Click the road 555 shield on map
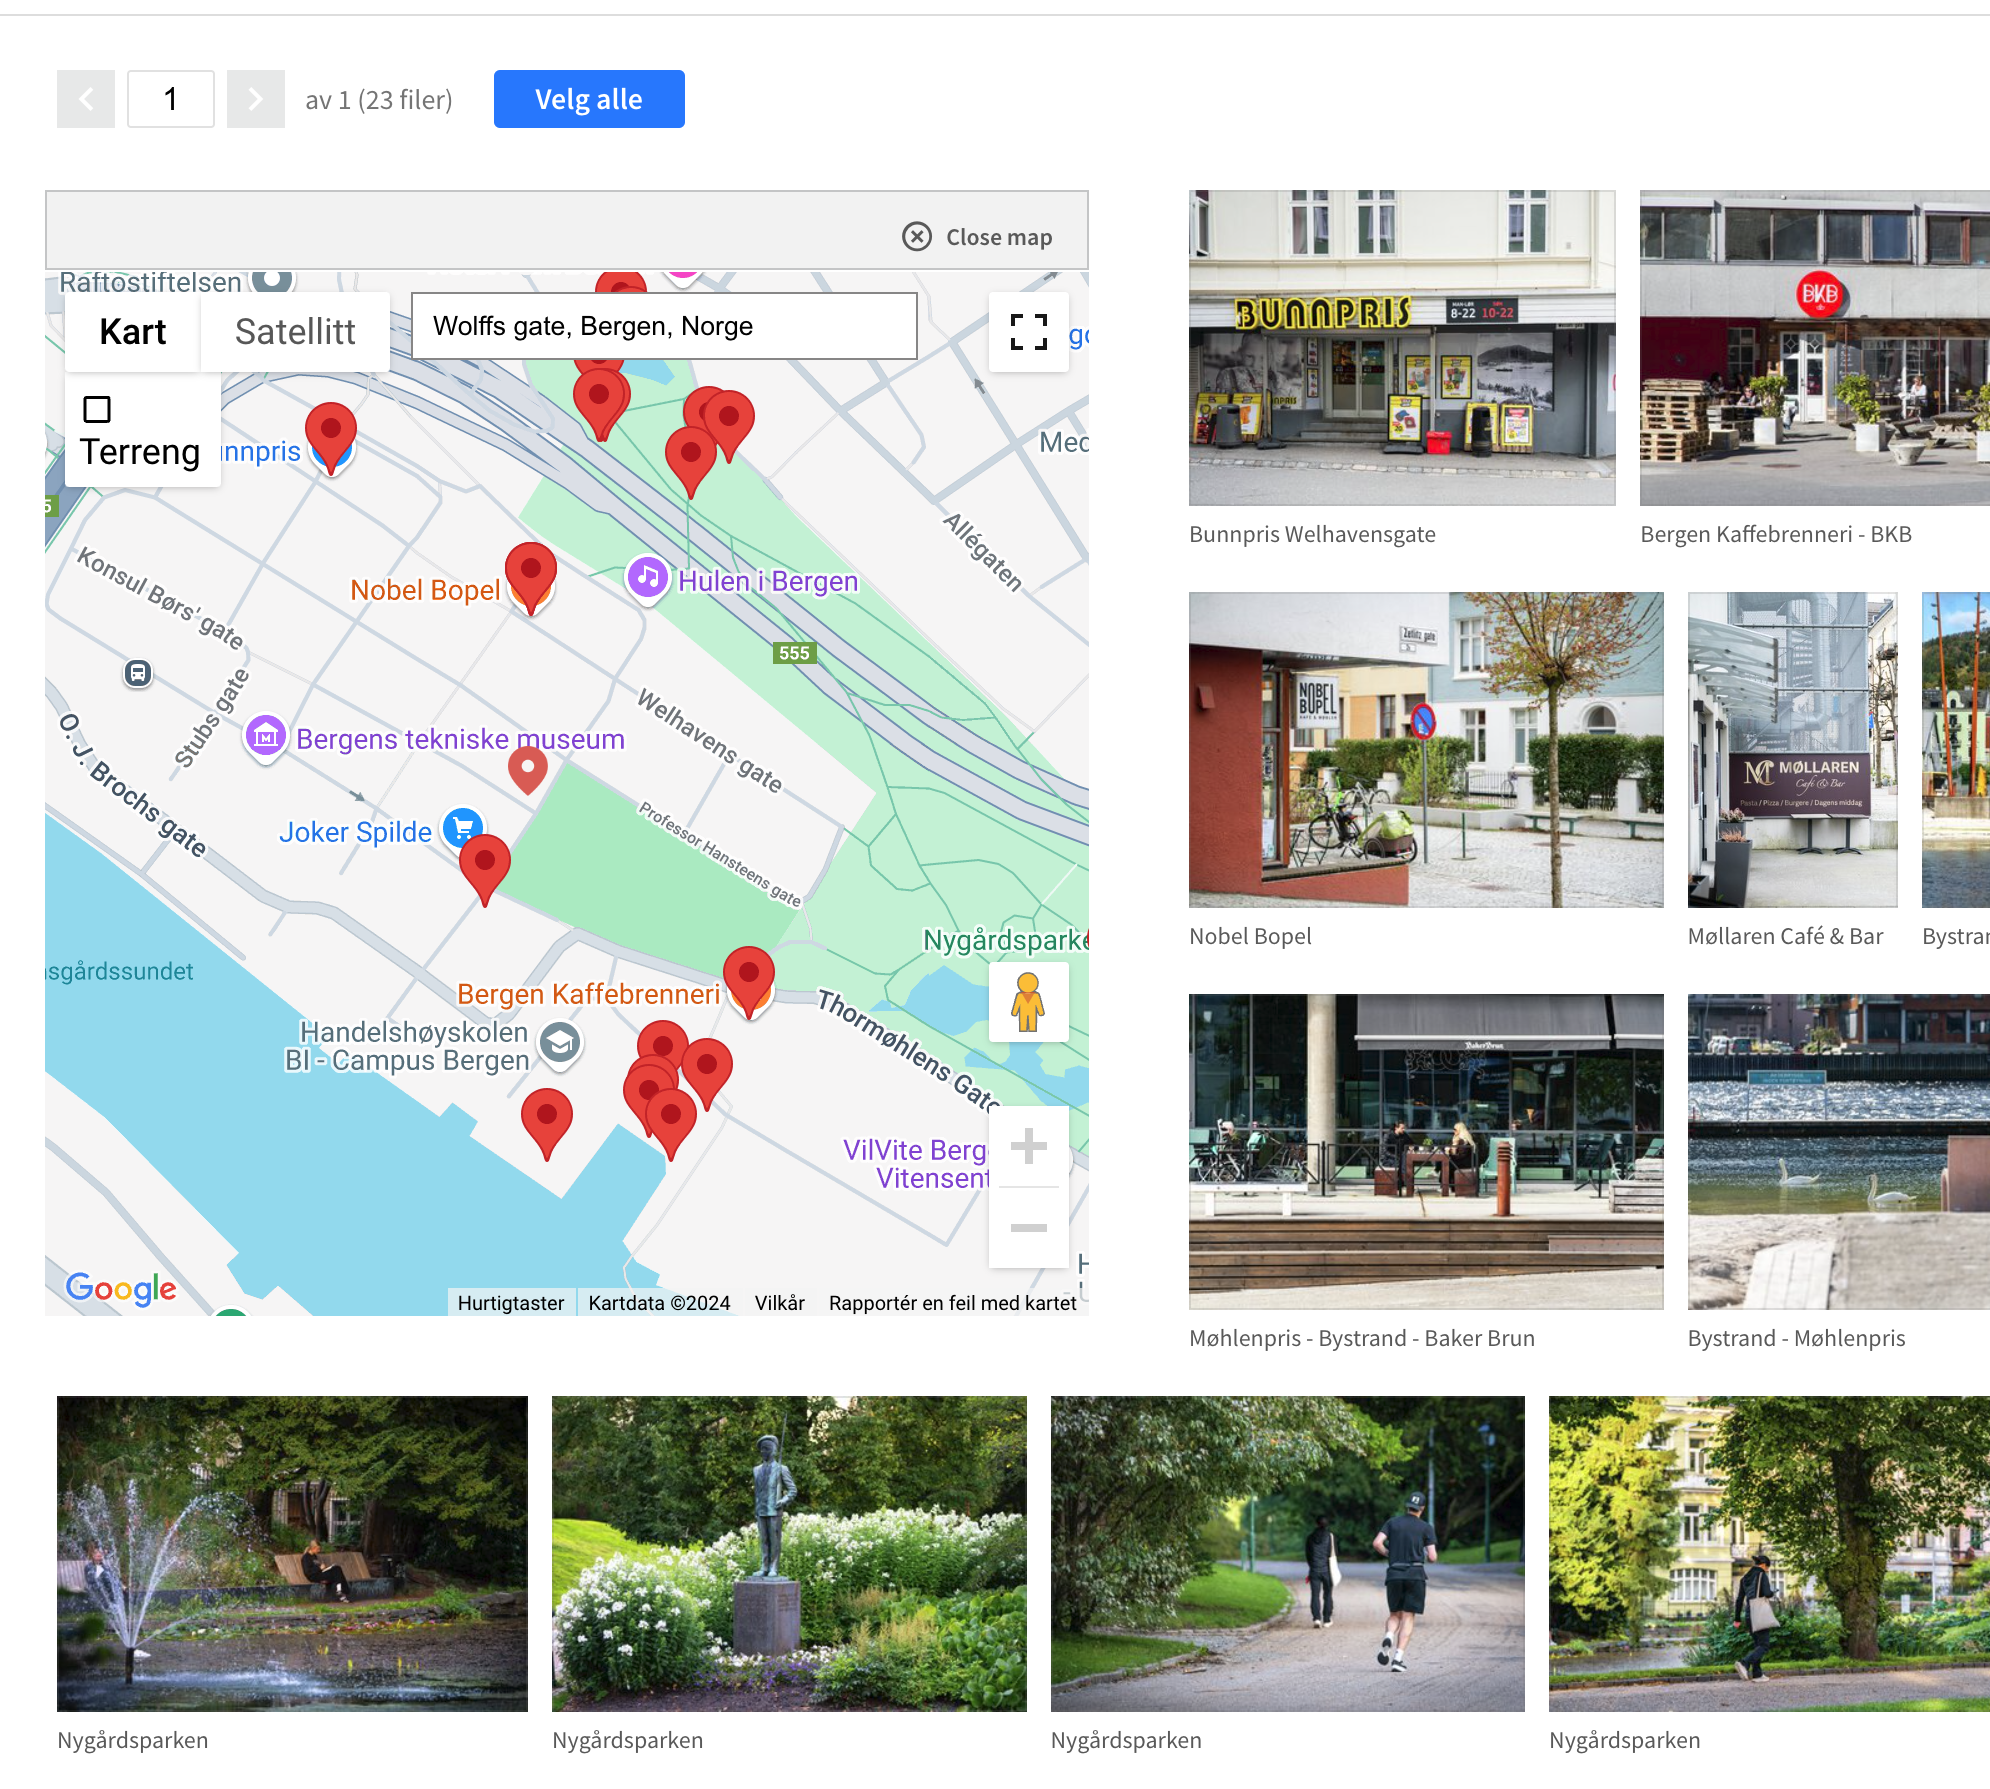This screenshot has height=1789, width=1990. point(795,653)
